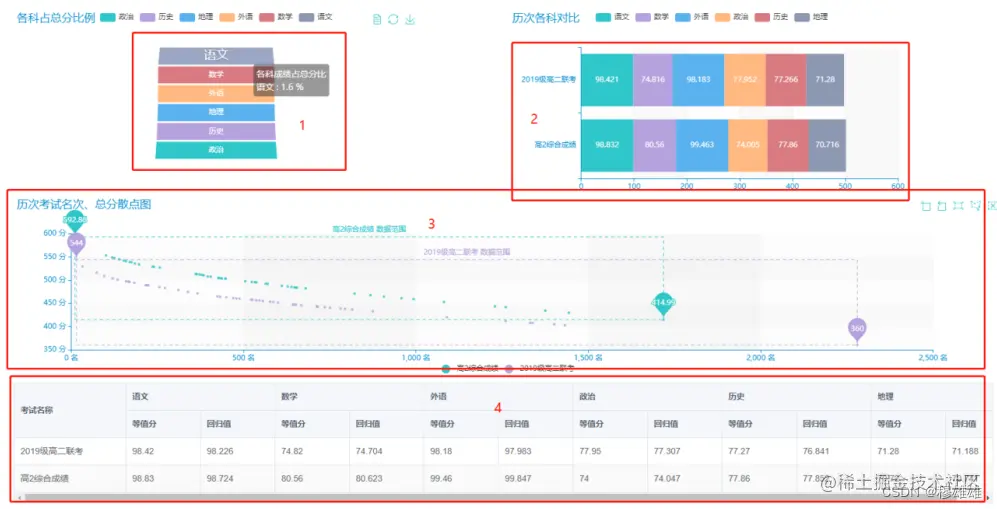The height and width of the screenshot is (509, 997).
Task: Click the purple 历史 funnel segment
Action: [216, 131]
